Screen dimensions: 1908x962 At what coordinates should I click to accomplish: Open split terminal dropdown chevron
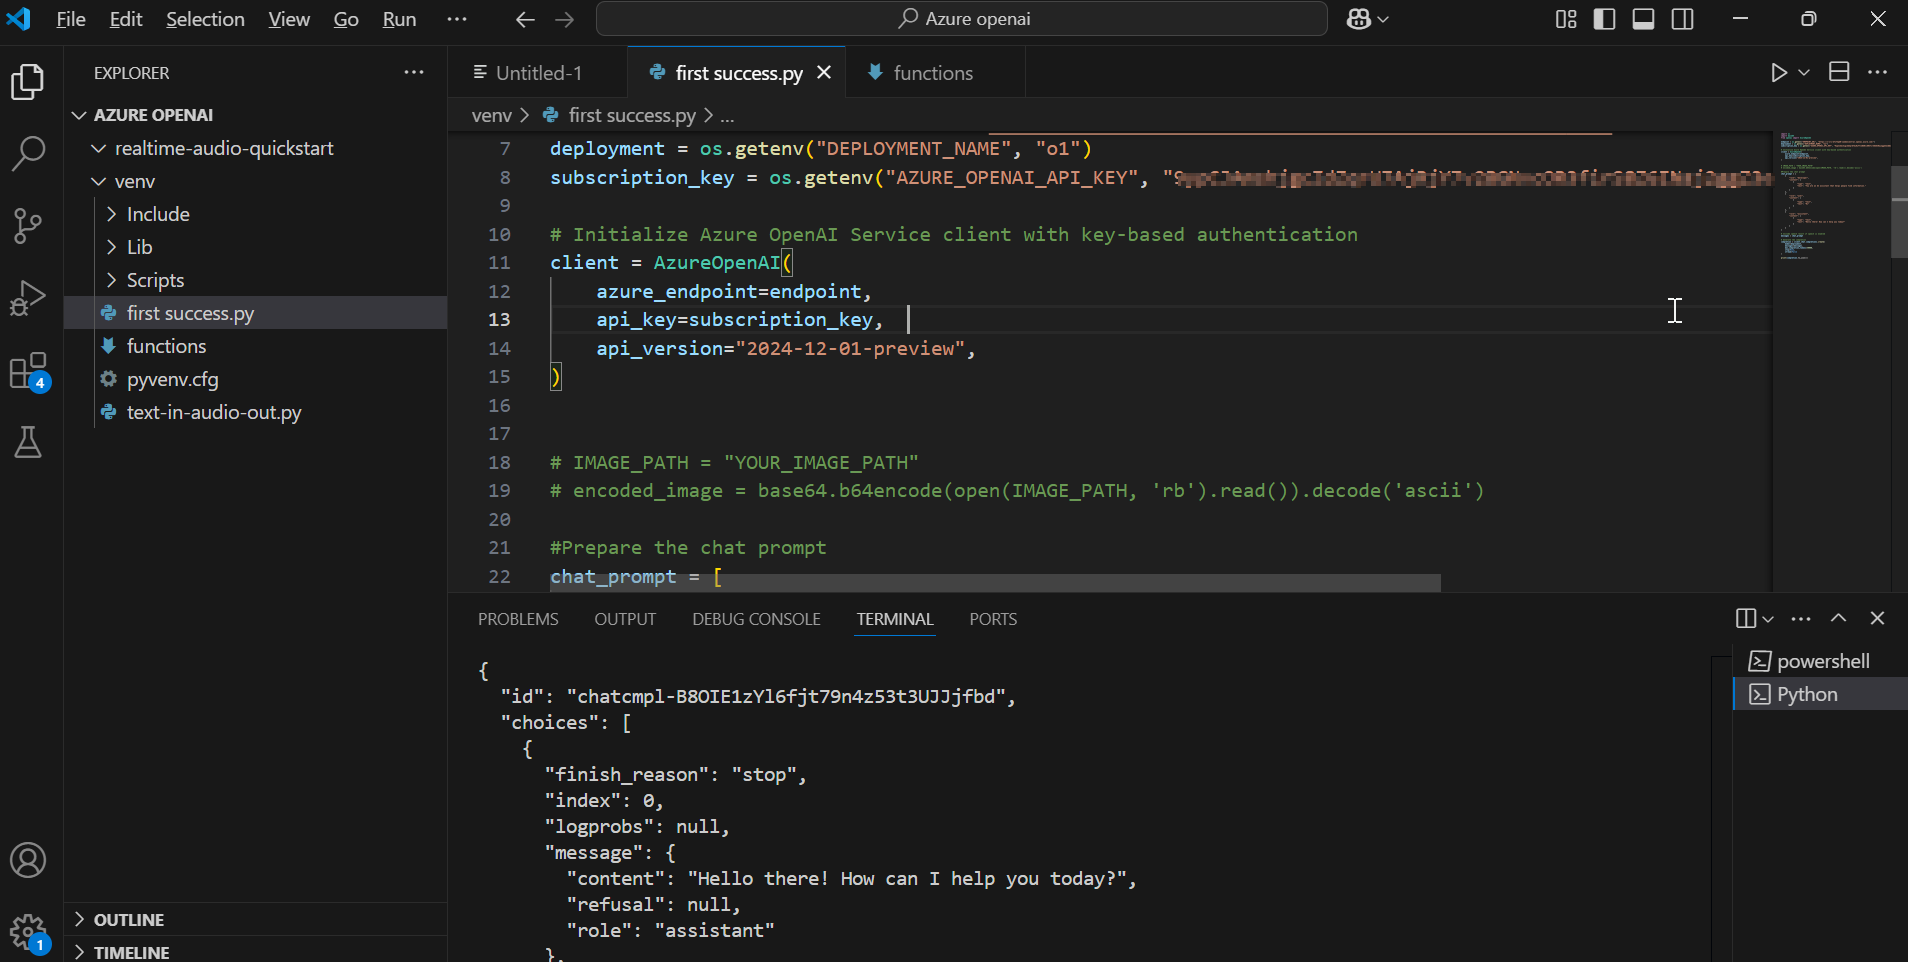[1768, 618]
